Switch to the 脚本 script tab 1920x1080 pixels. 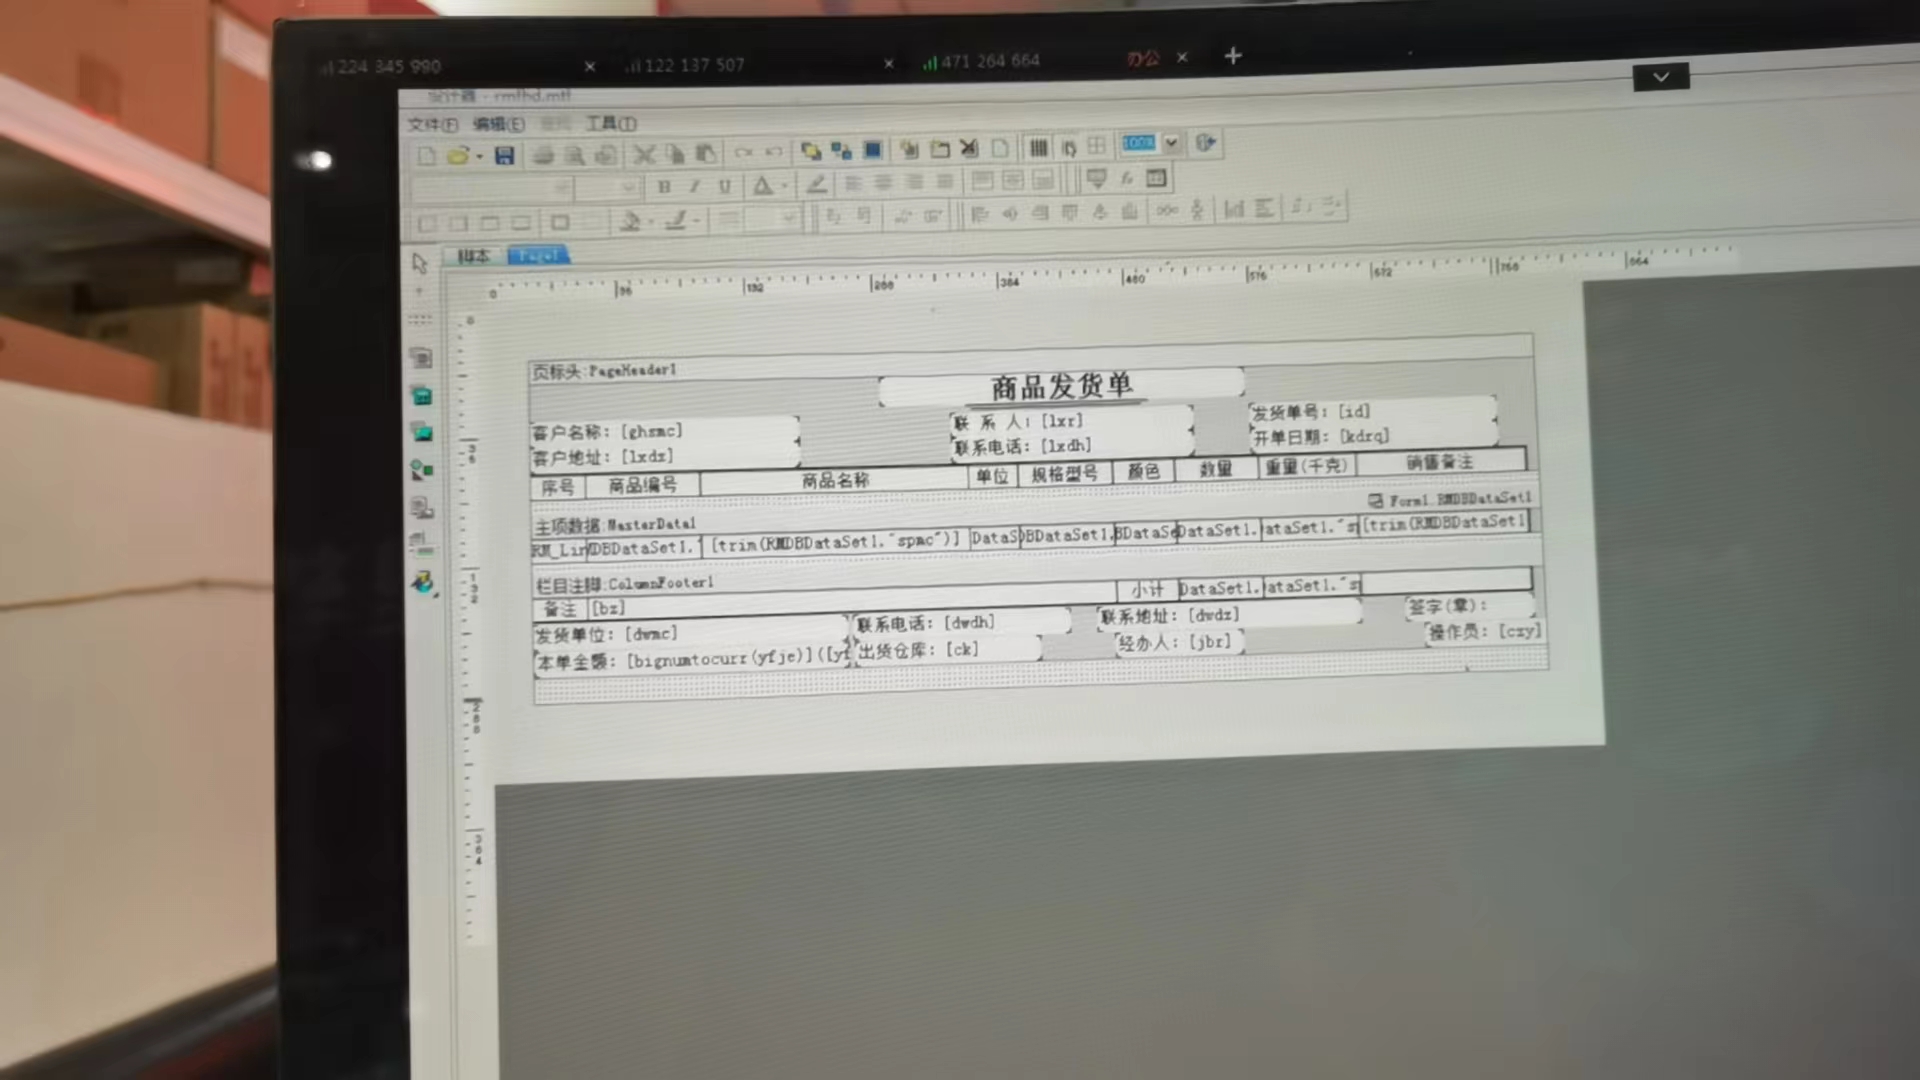473,256
